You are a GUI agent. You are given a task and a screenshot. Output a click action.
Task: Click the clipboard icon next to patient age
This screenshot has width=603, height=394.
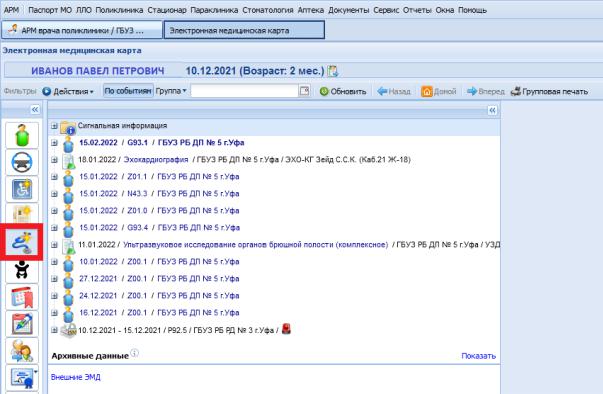coord(333,71)
